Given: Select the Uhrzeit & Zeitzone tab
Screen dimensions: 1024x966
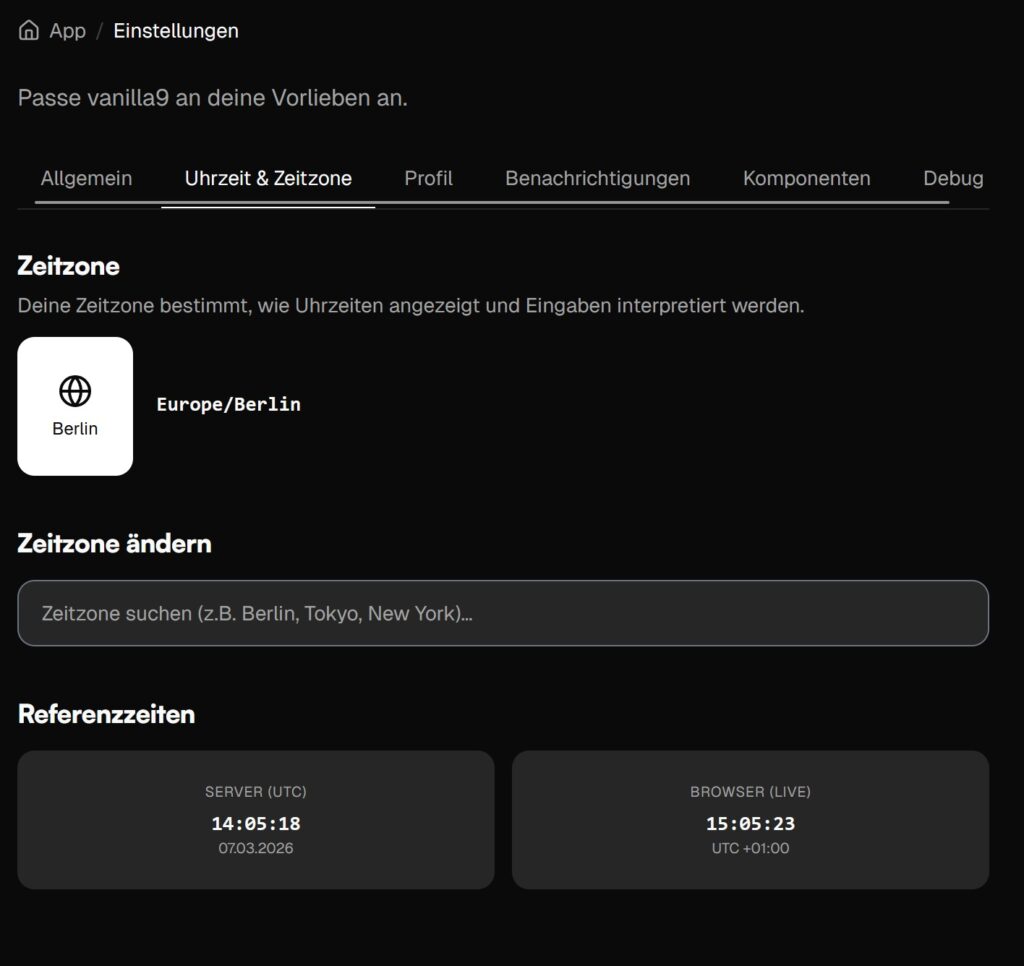Looking at the screenshot, I should click(268, 178).
